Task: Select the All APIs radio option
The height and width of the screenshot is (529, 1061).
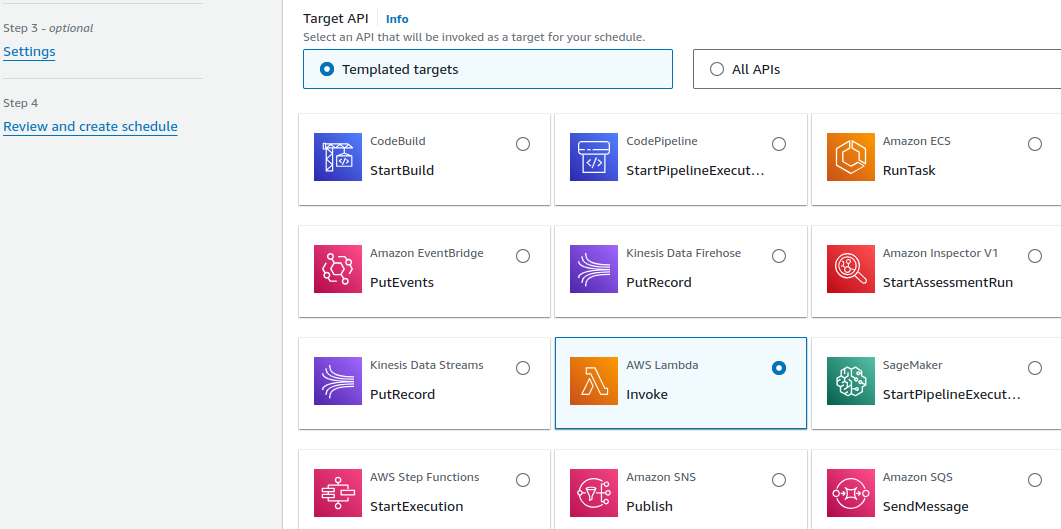Action: (716, 70)
